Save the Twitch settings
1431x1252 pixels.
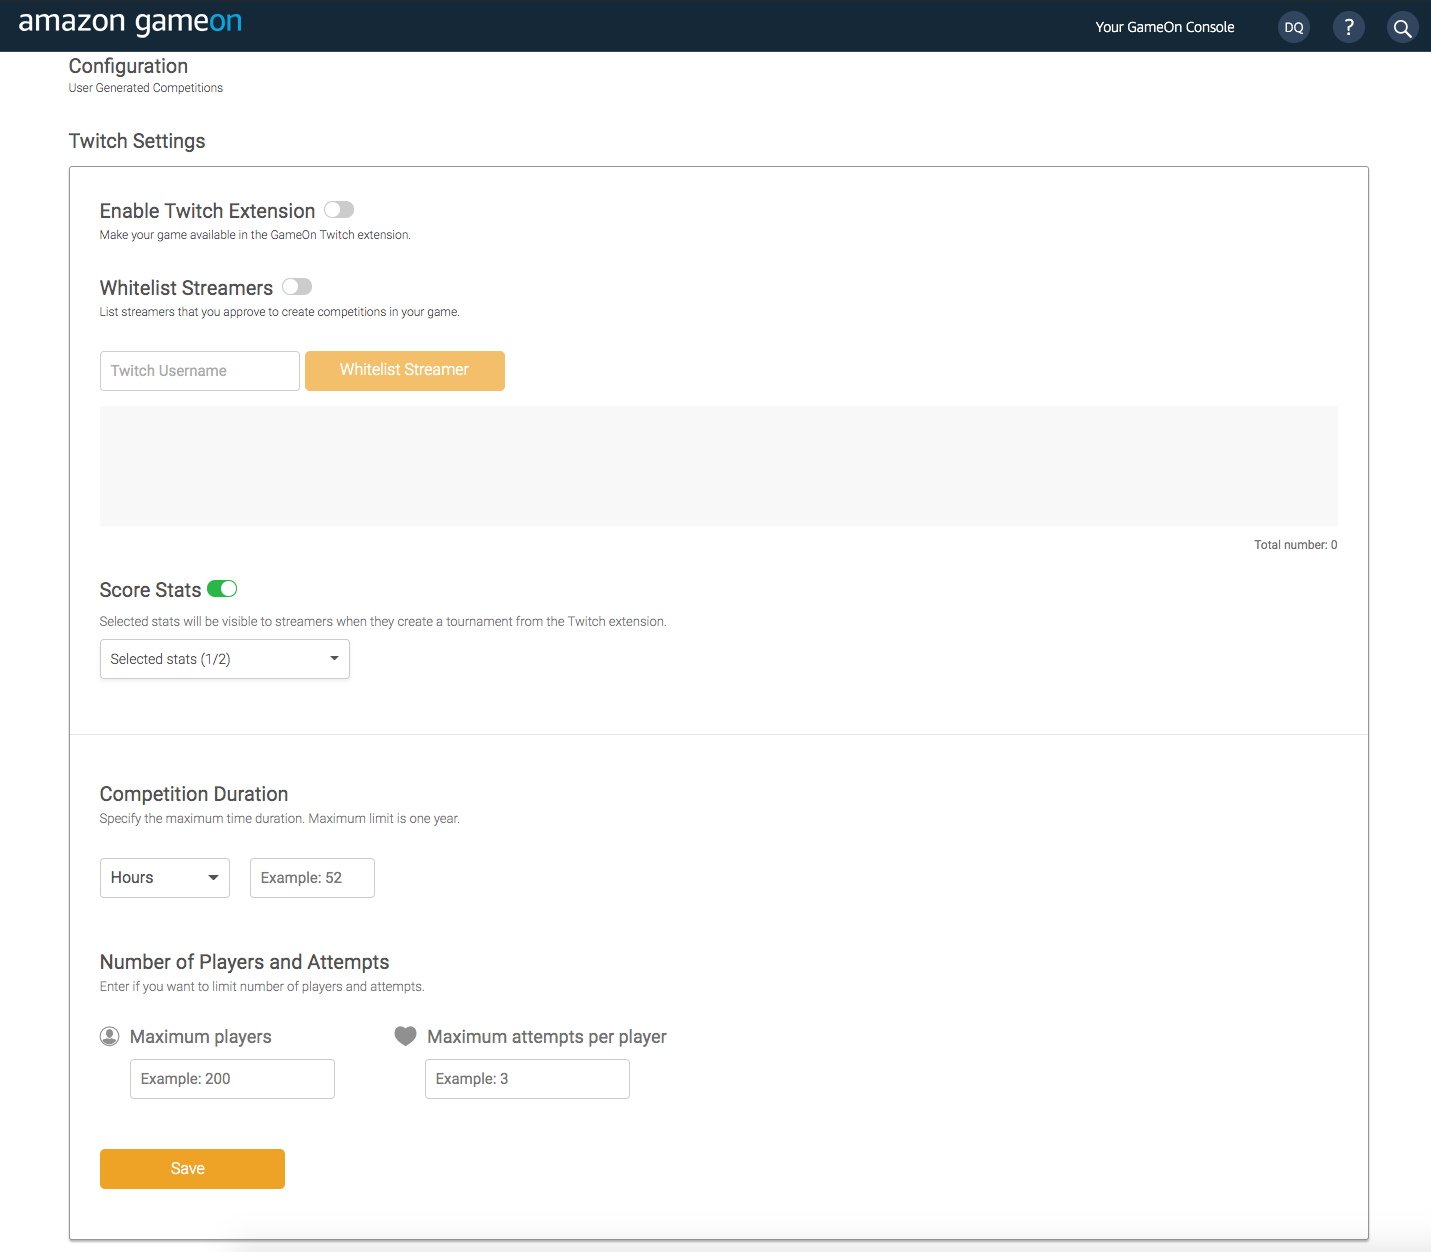click(192, 1169)
